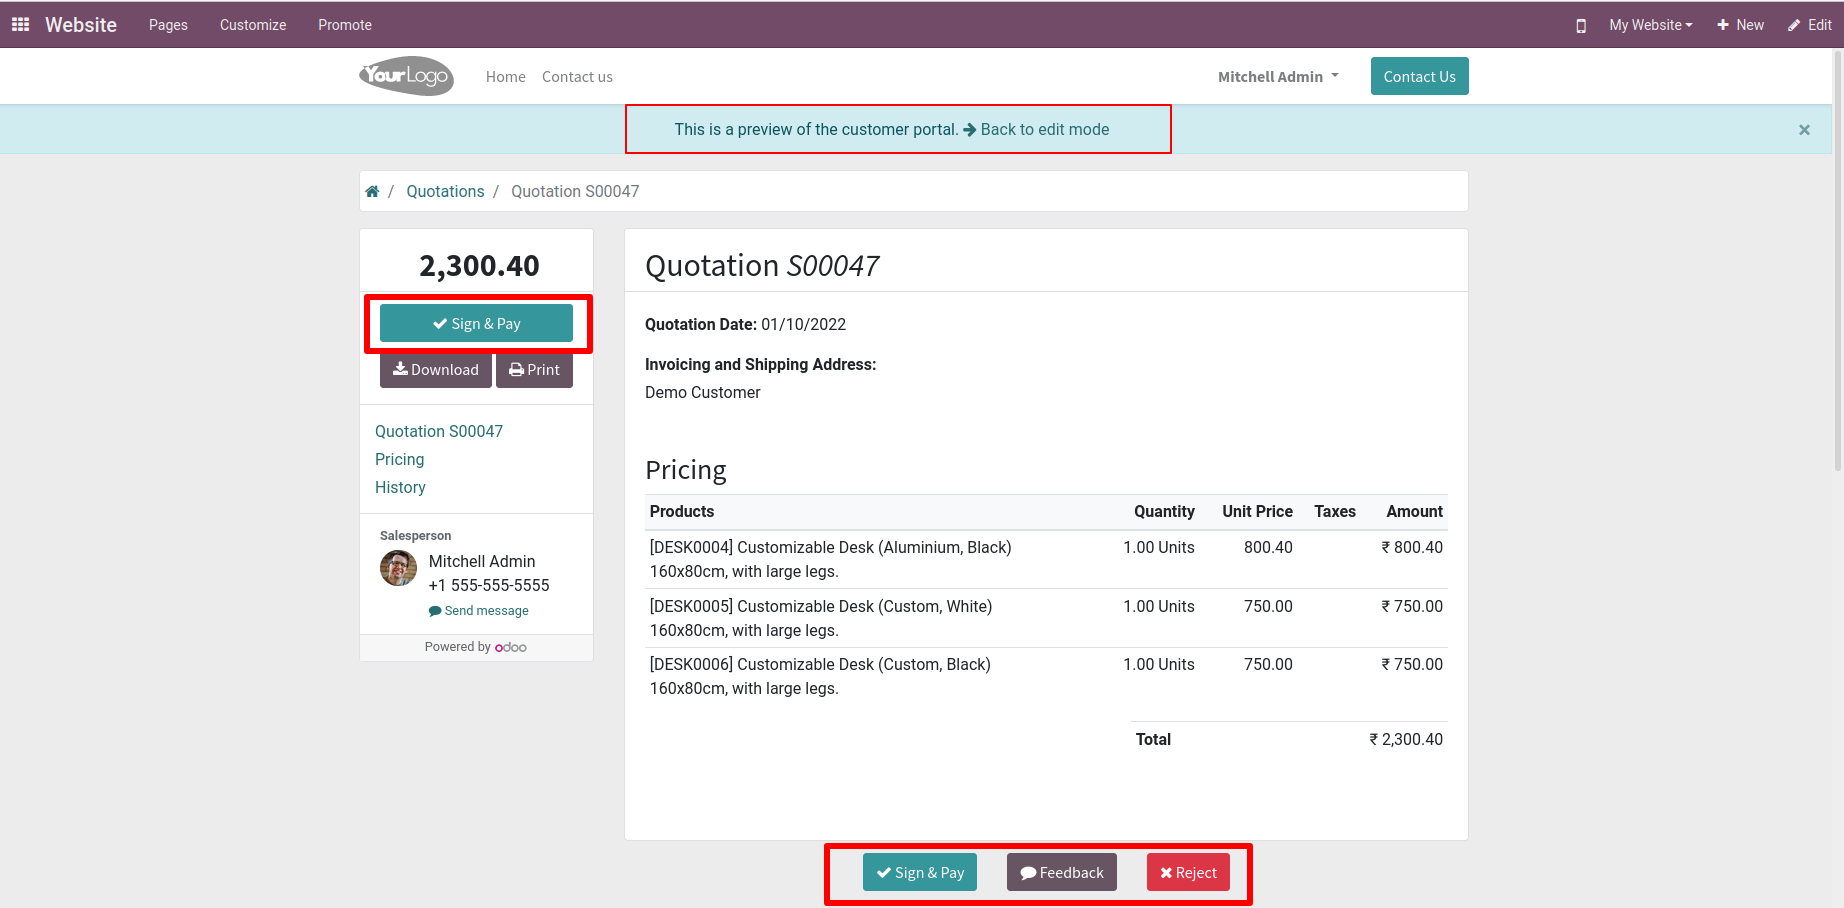Click the page vertical scrollbar
This screenshot has width=1844, height=908.
tap(1838, 260)
